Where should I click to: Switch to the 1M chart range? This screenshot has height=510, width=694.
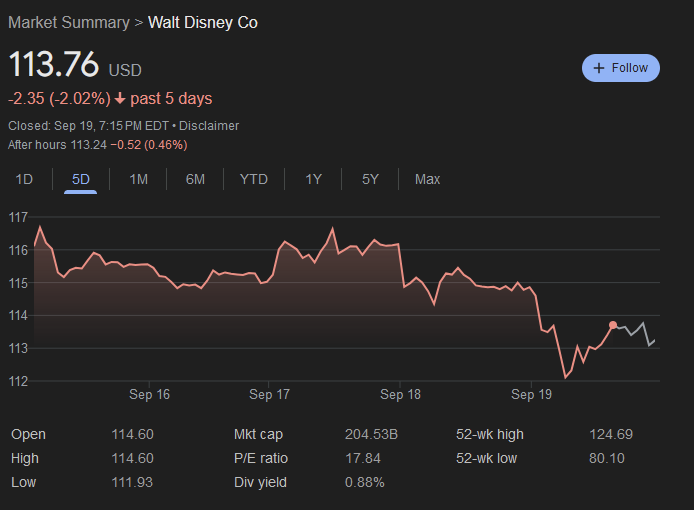pos(139,179)
